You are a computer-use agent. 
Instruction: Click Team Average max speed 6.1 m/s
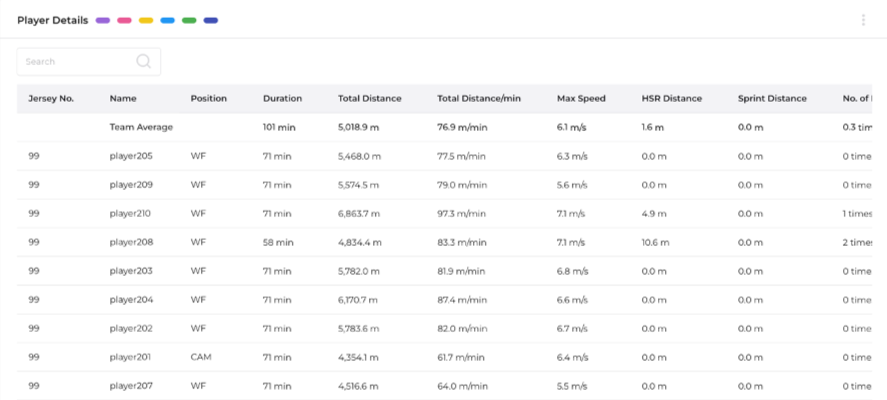tap(571, 127)
